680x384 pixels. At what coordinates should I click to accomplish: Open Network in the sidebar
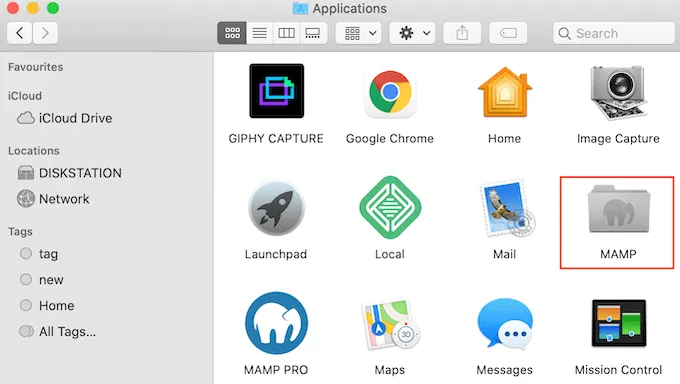tap(53, 199)
